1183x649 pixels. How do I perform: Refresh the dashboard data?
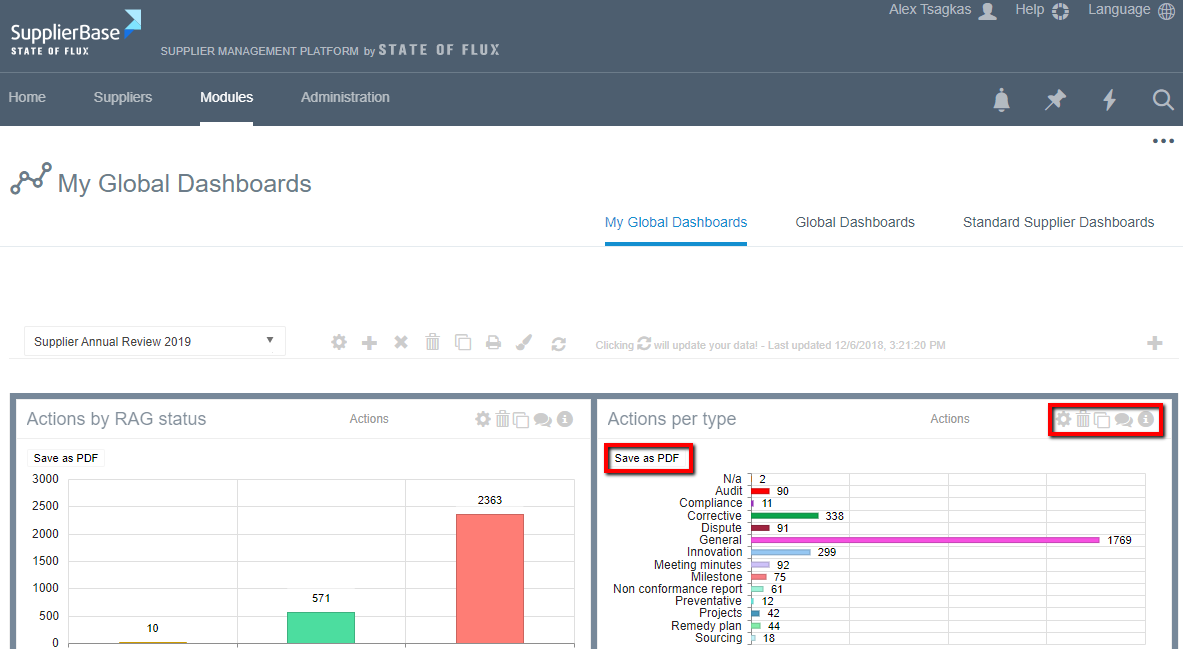coord(559,341)
